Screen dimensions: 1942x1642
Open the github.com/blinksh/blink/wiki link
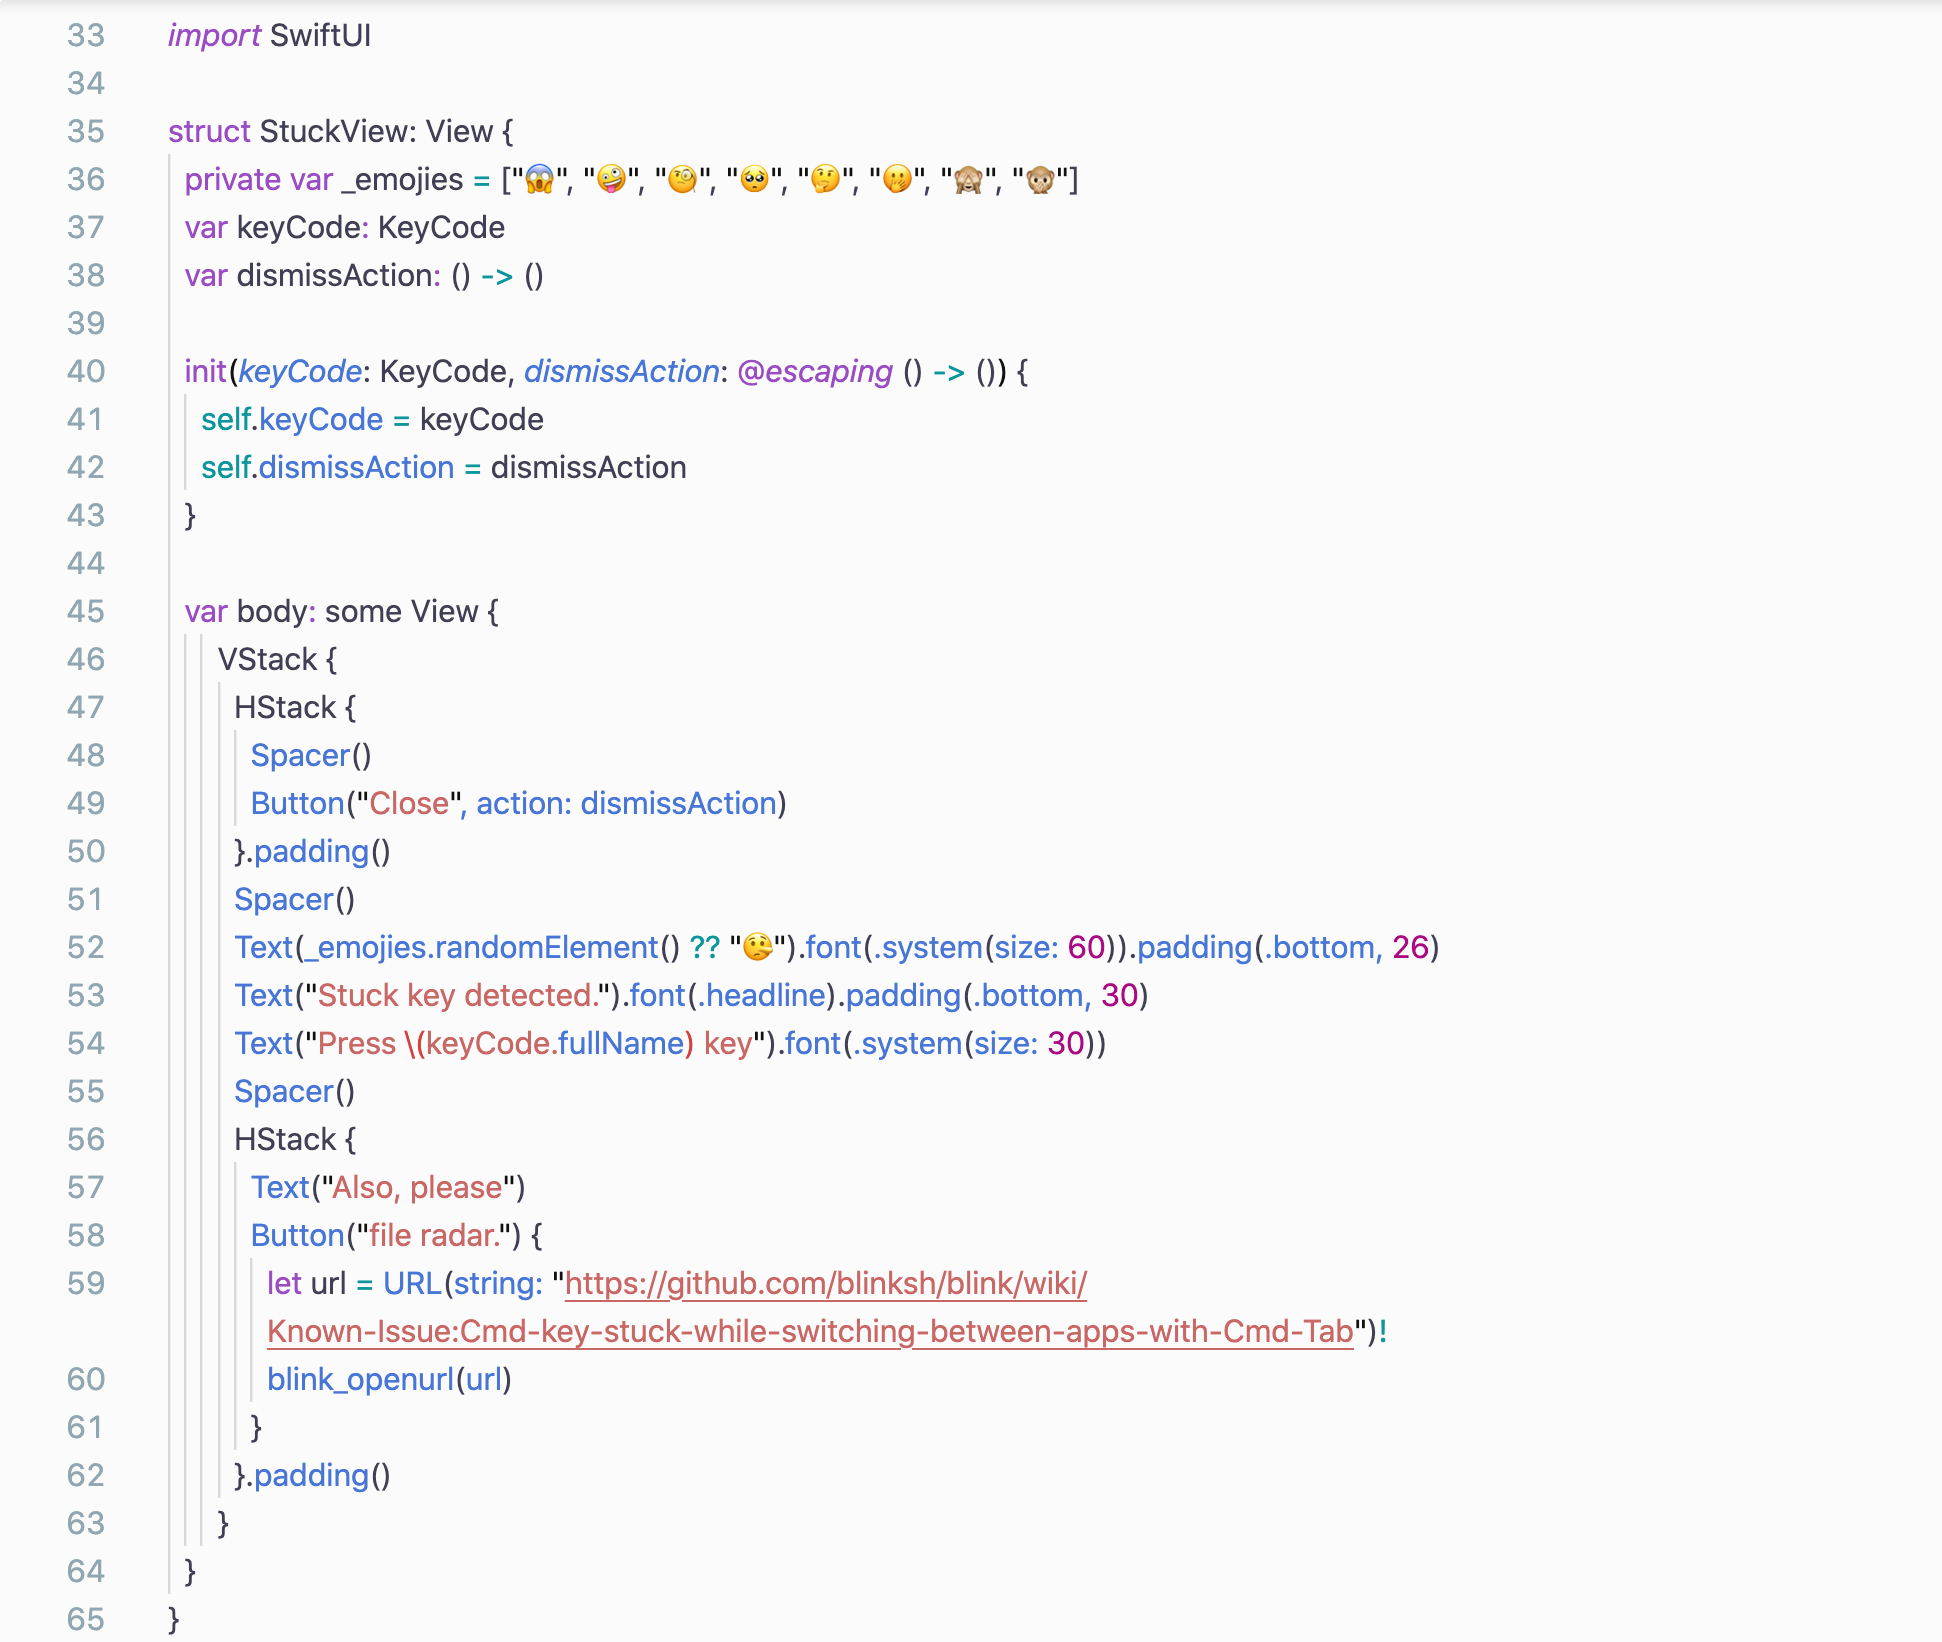pyautogui.click(x=825, y=1284)
